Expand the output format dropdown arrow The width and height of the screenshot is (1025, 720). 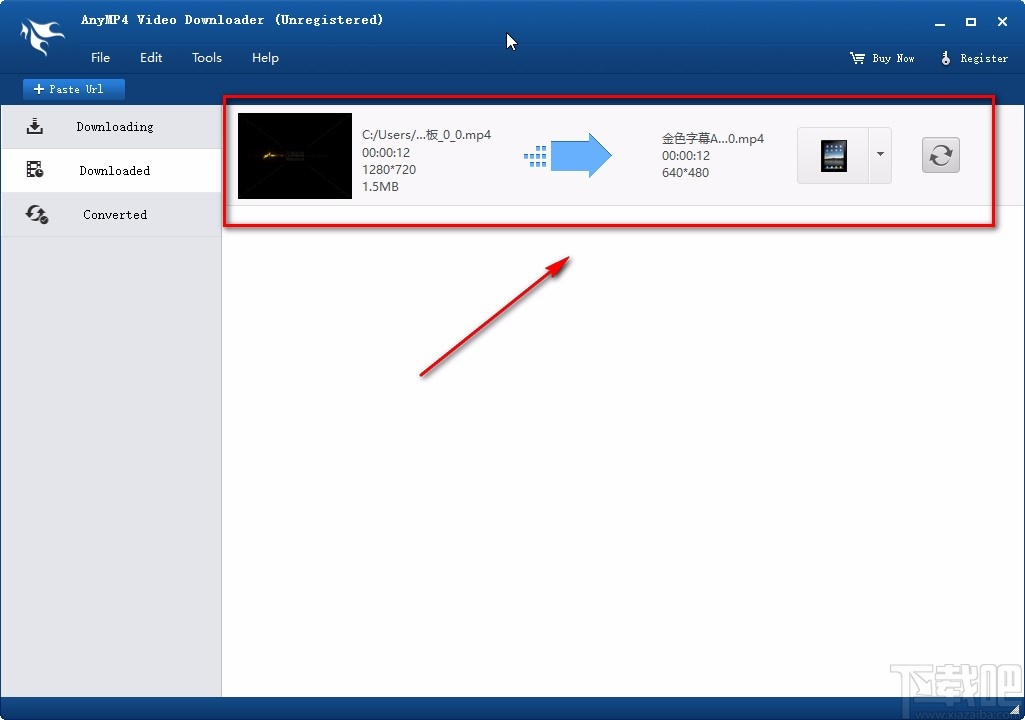click(x=880, y=155)
